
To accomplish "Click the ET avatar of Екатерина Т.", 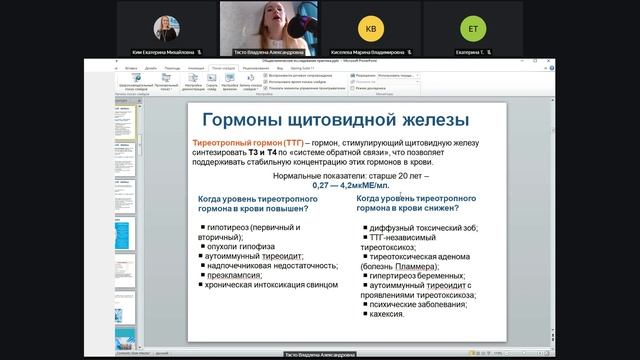I will [x=473, y=29].
